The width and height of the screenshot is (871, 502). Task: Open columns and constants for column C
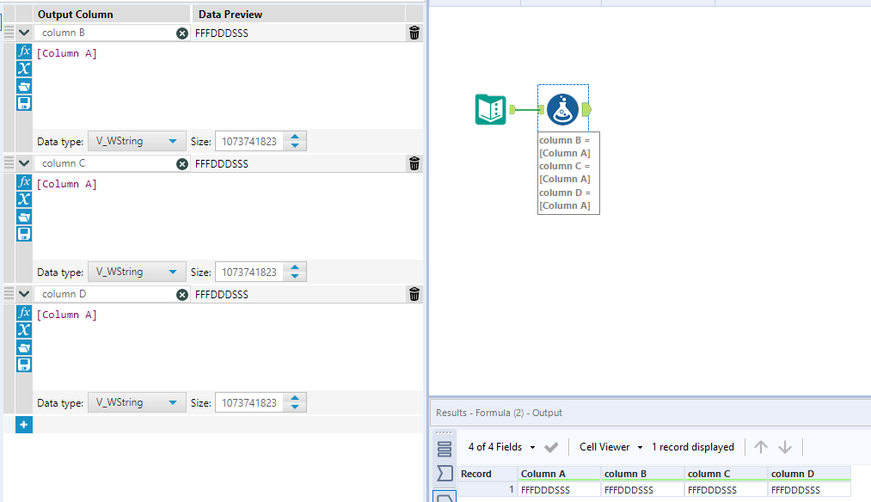pos(24,199)
